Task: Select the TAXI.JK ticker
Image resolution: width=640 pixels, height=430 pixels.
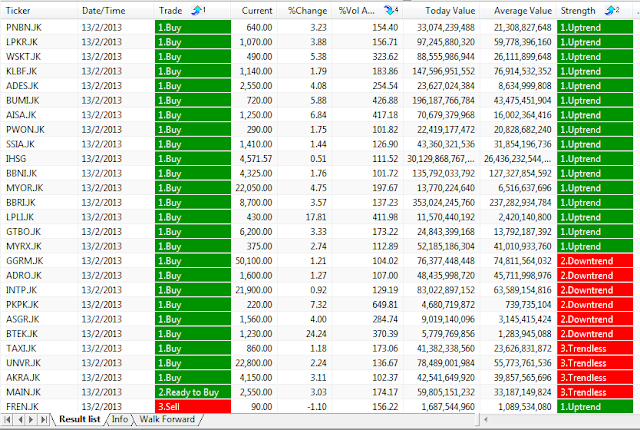Action: 21,349
